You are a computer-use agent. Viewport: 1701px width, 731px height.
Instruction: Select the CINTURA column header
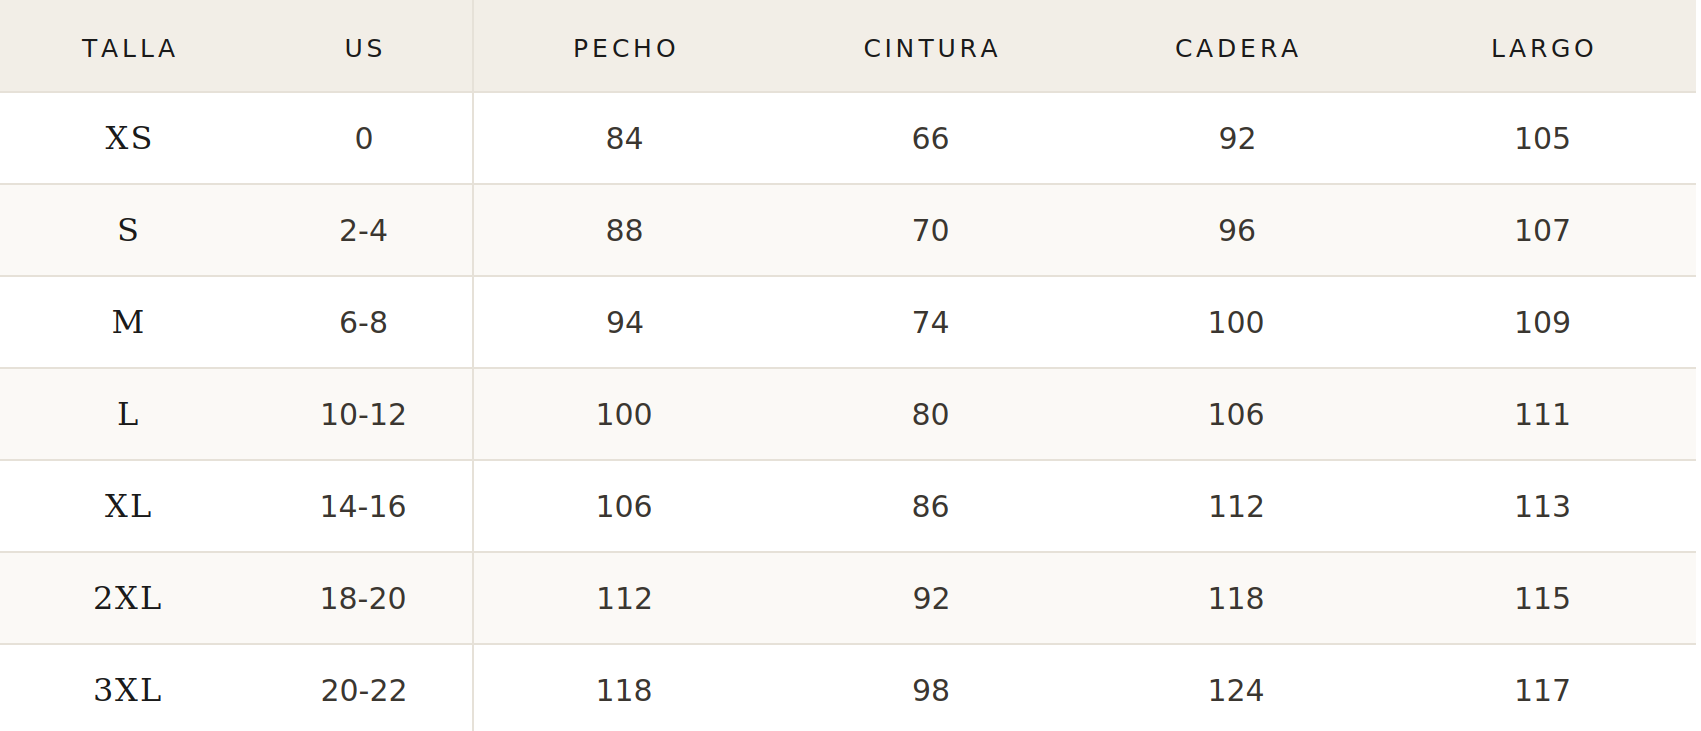931,48
